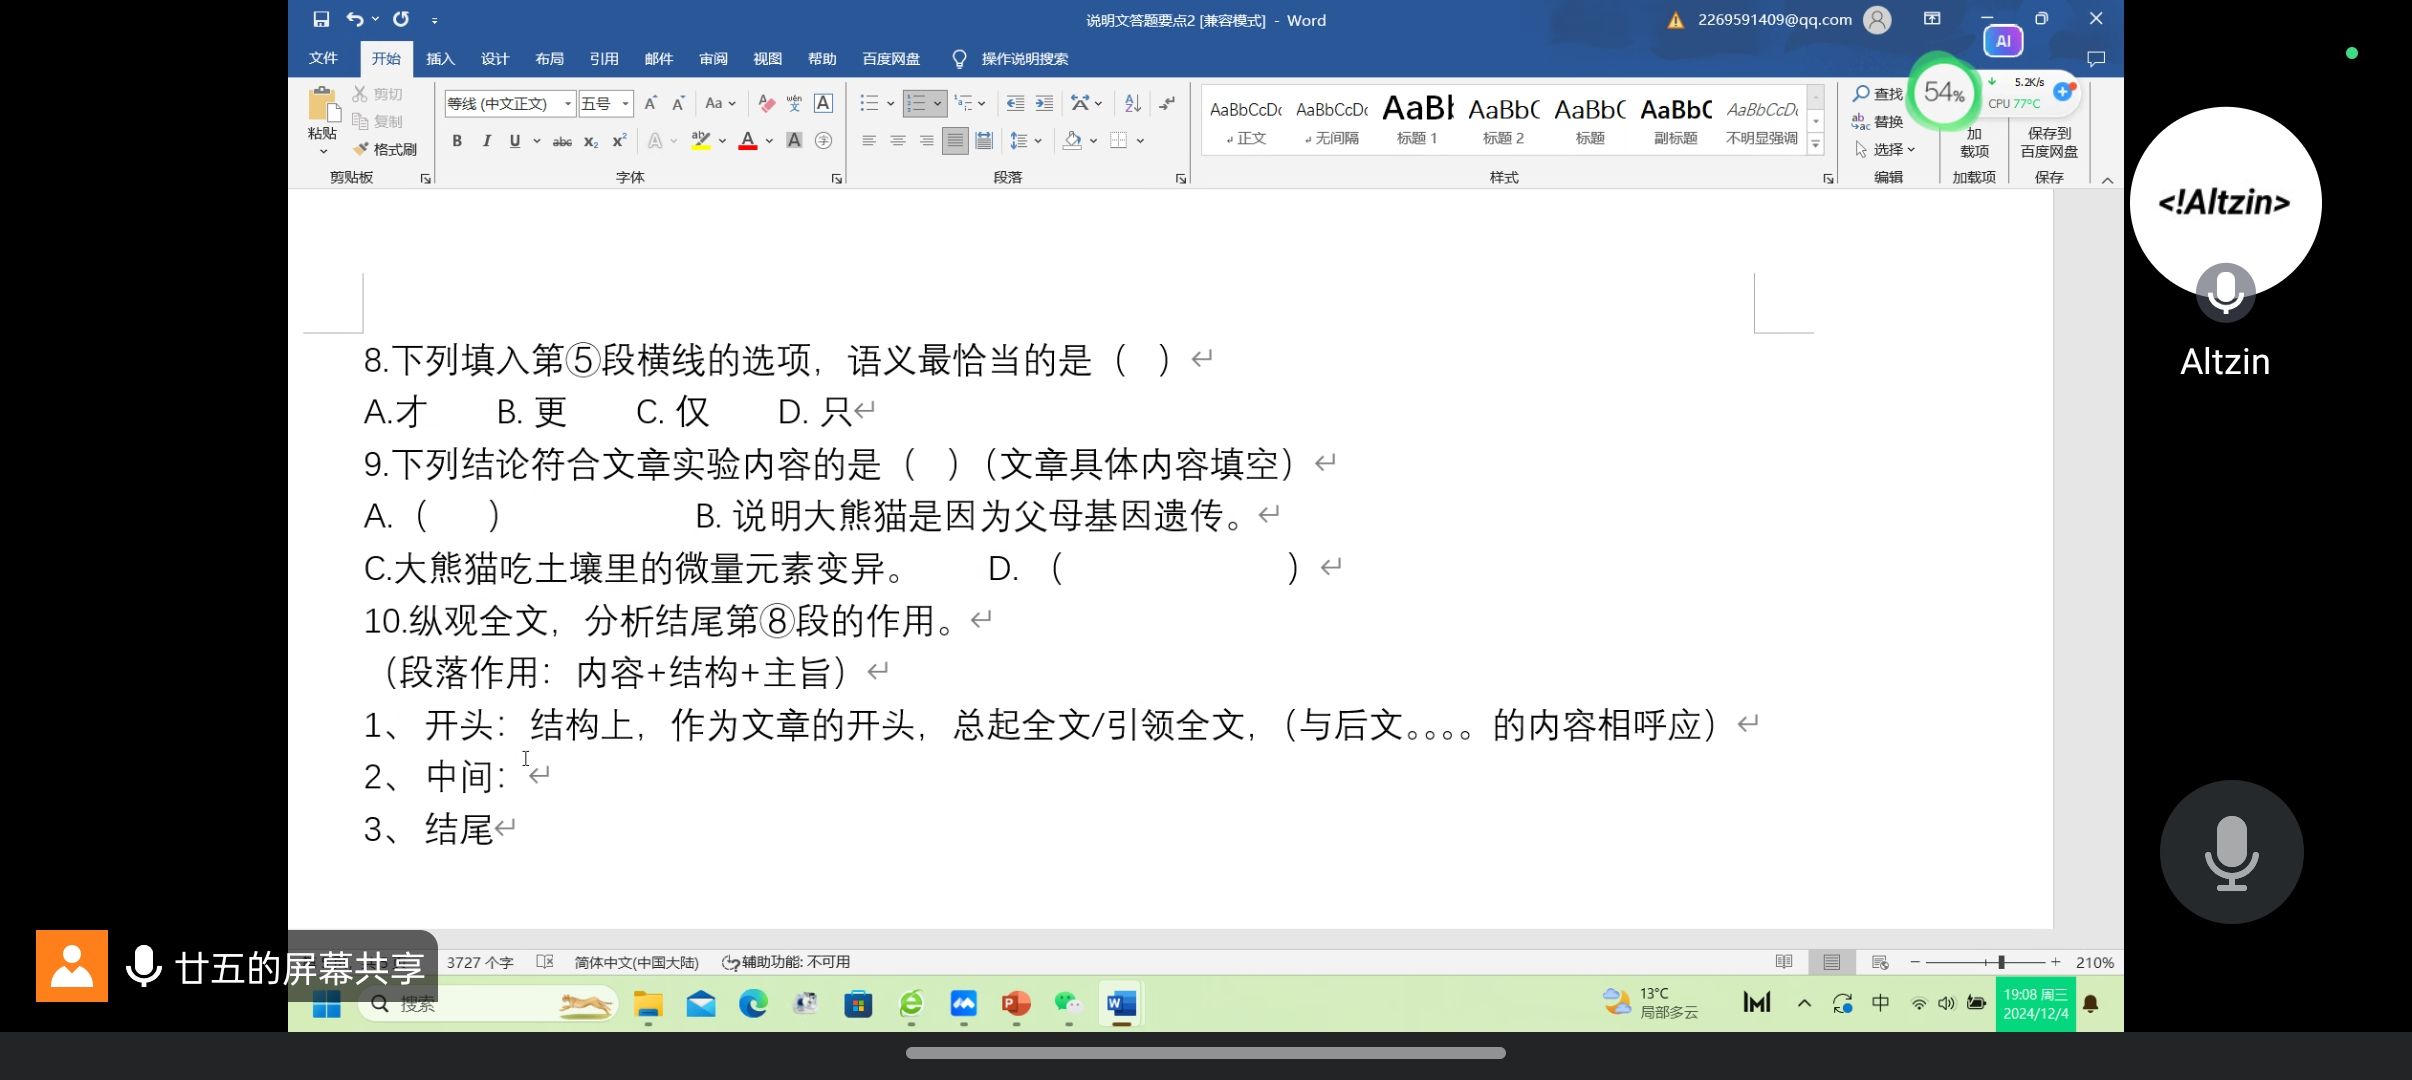Viewport: 2412px width, 1080px height.
Task: Switch to the 插入 ribbon tab
Action: coord(440,59)
